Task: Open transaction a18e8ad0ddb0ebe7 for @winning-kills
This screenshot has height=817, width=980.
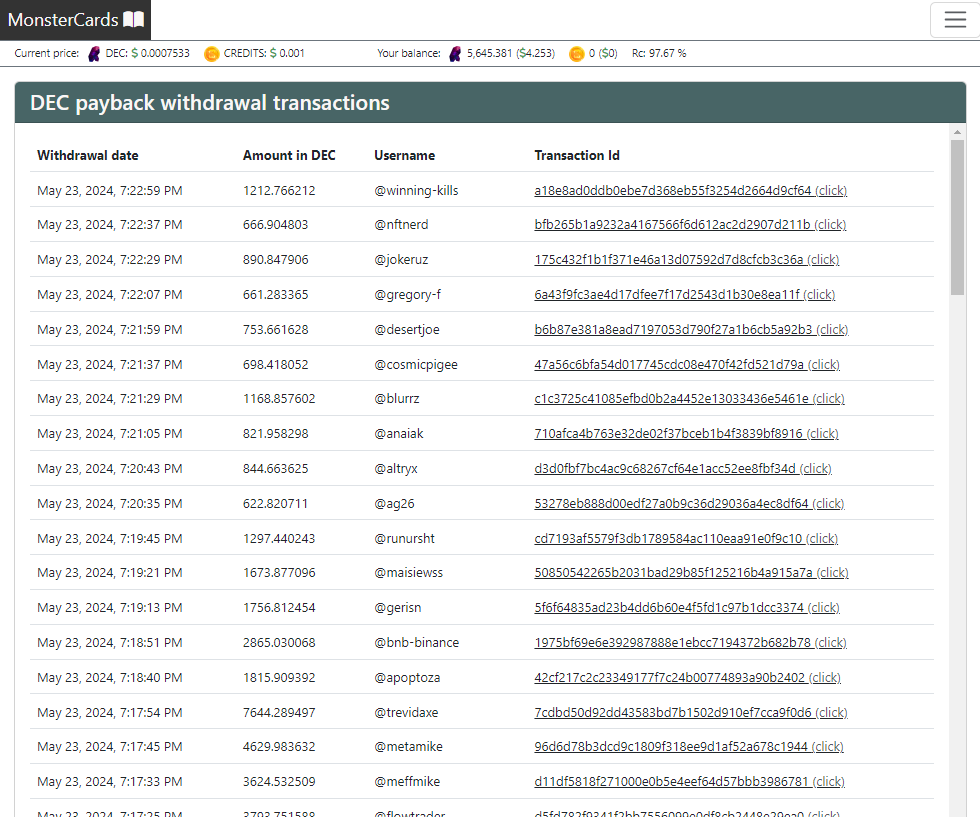Action: coord(691,191)
